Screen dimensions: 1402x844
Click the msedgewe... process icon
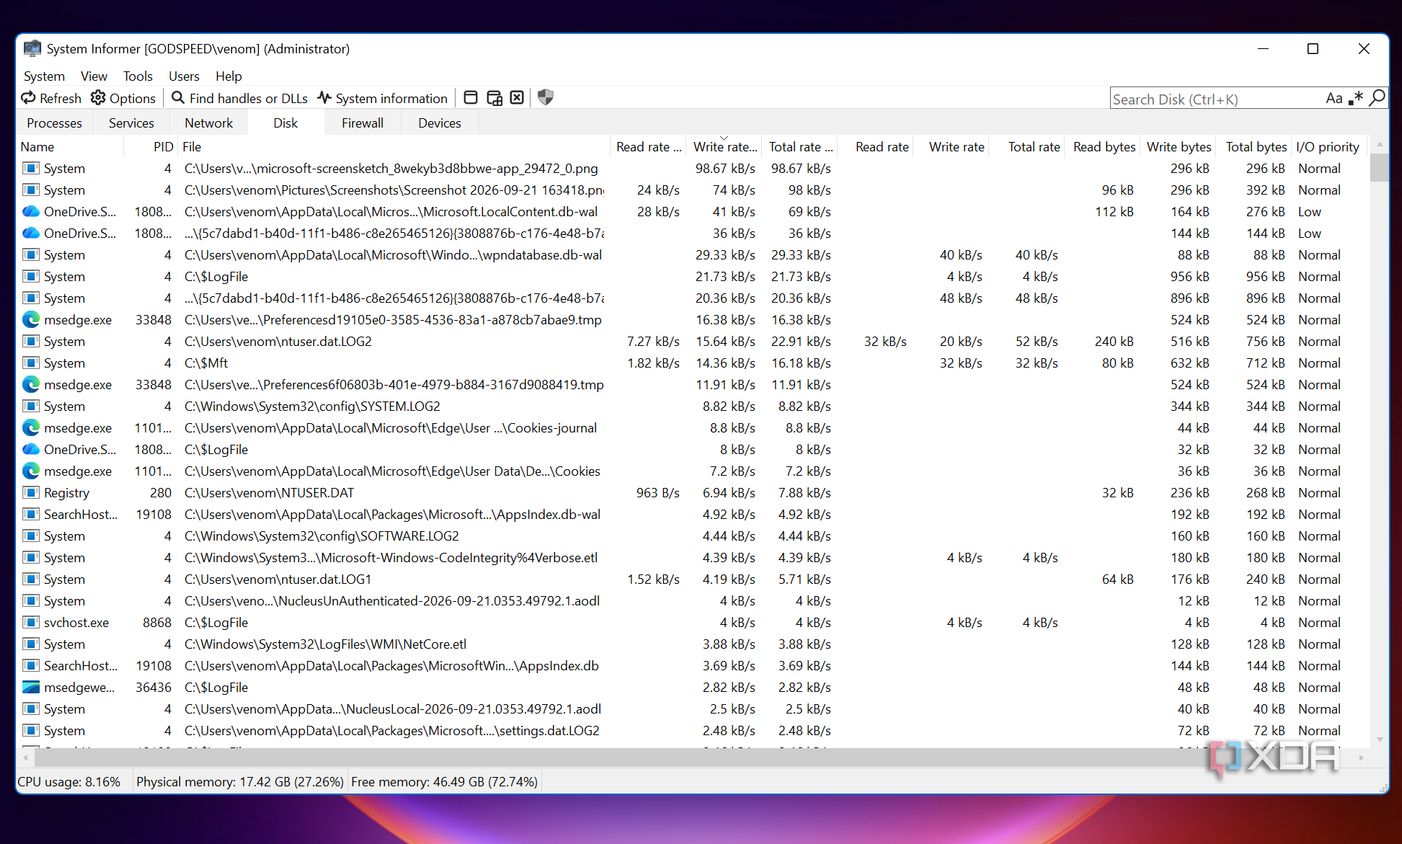[x=31, y=687]
